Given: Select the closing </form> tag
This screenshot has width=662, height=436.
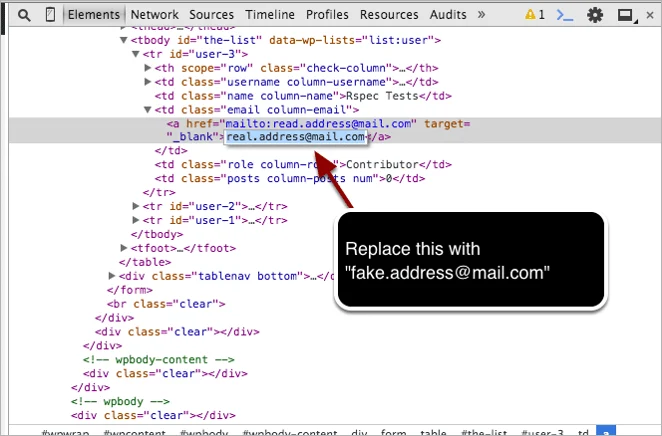Looking at the screenshot, I should point(130,290).
